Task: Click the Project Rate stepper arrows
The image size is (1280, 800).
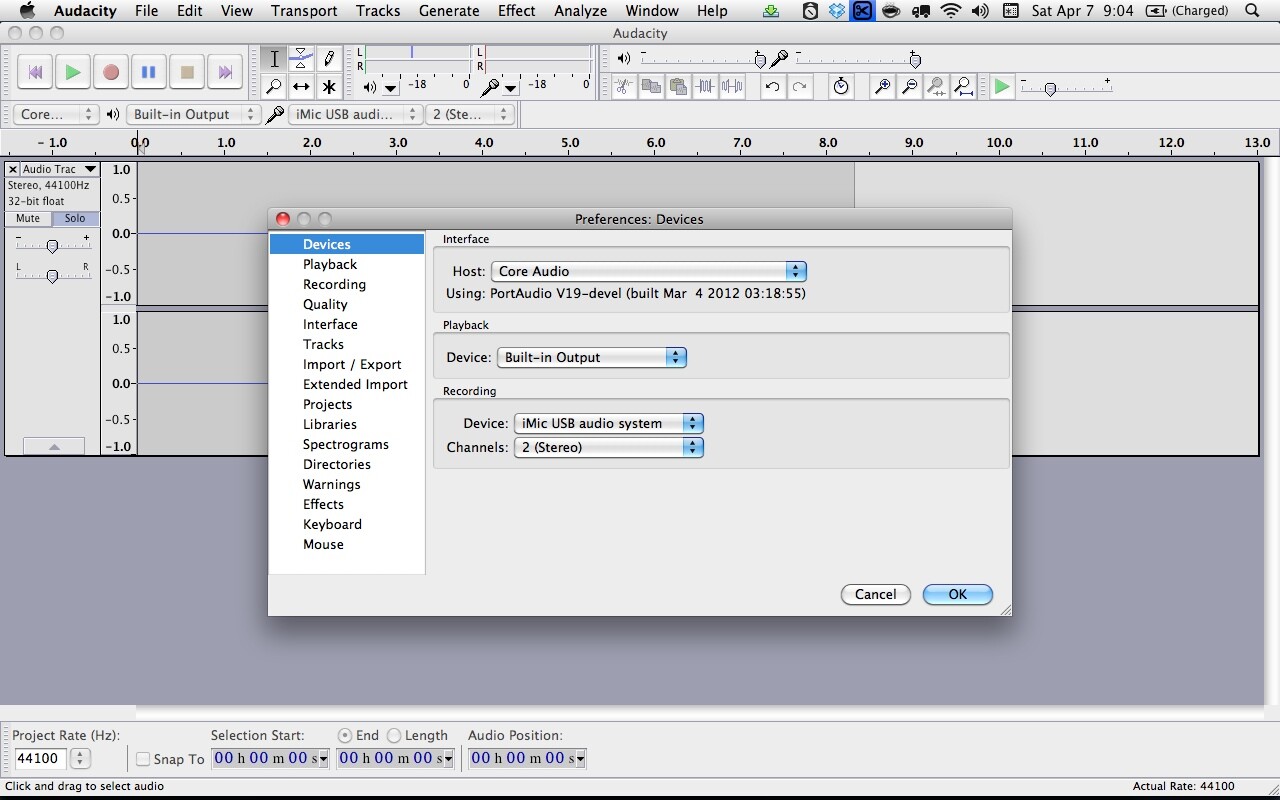Action: click(80, 759)
